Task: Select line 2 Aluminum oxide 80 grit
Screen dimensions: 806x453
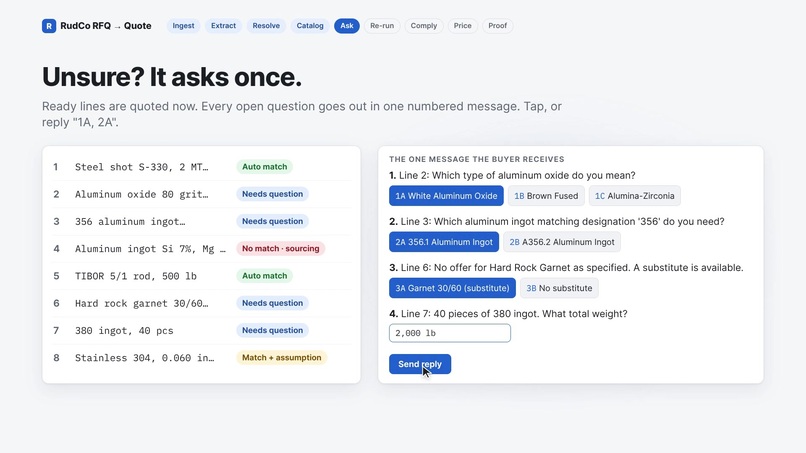Action: [x=202, y=194]
